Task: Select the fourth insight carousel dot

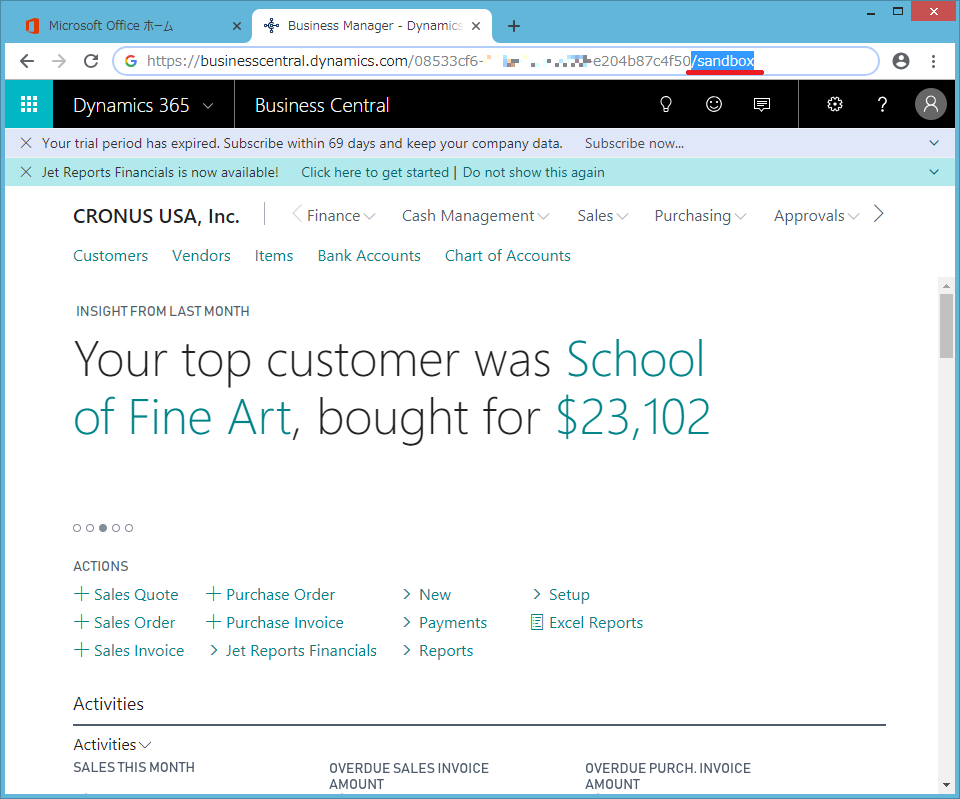Action: (x=116, y=528)
